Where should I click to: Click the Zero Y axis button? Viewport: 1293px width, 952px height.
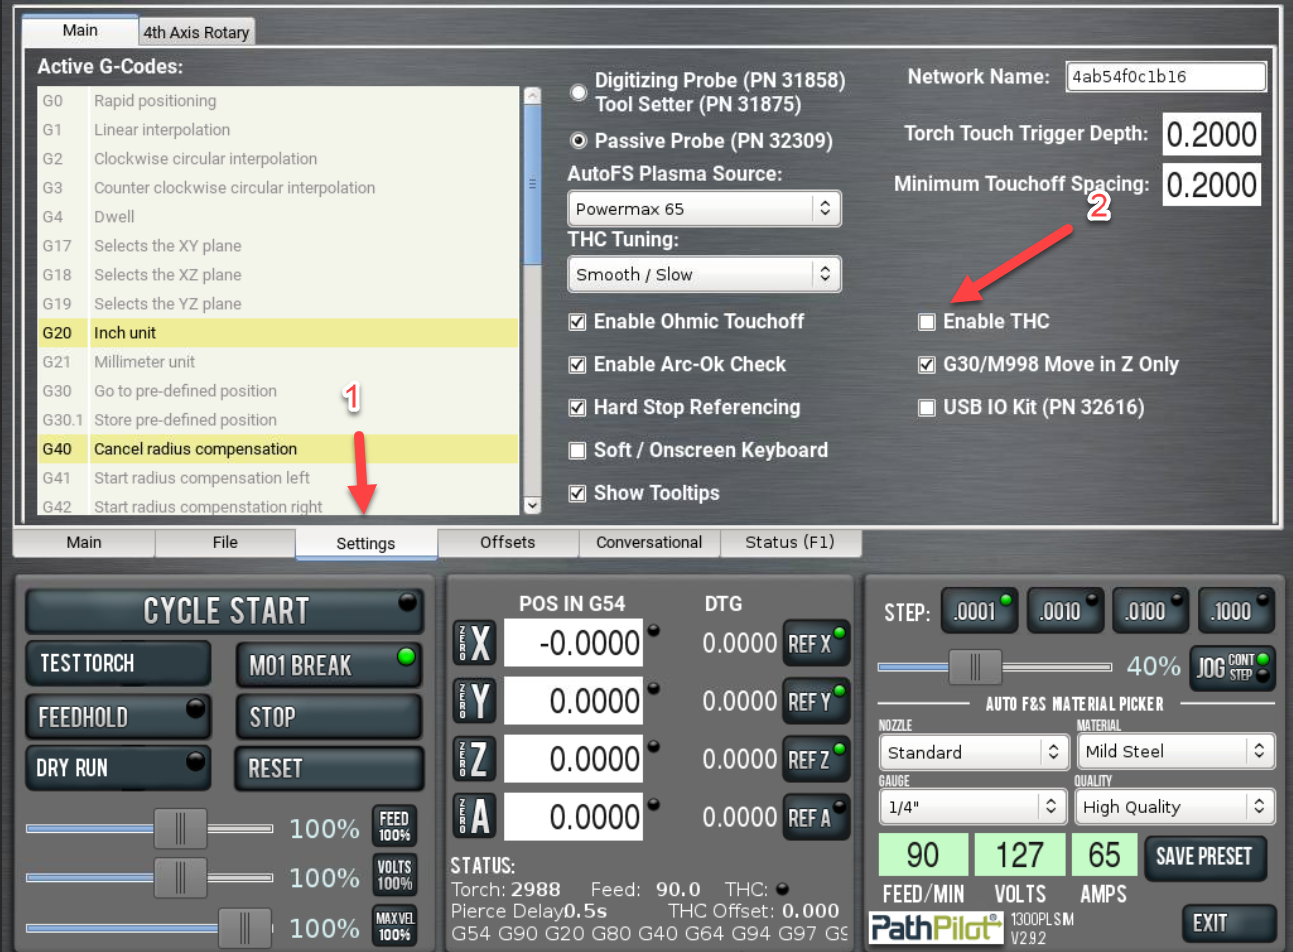(474, 701)
